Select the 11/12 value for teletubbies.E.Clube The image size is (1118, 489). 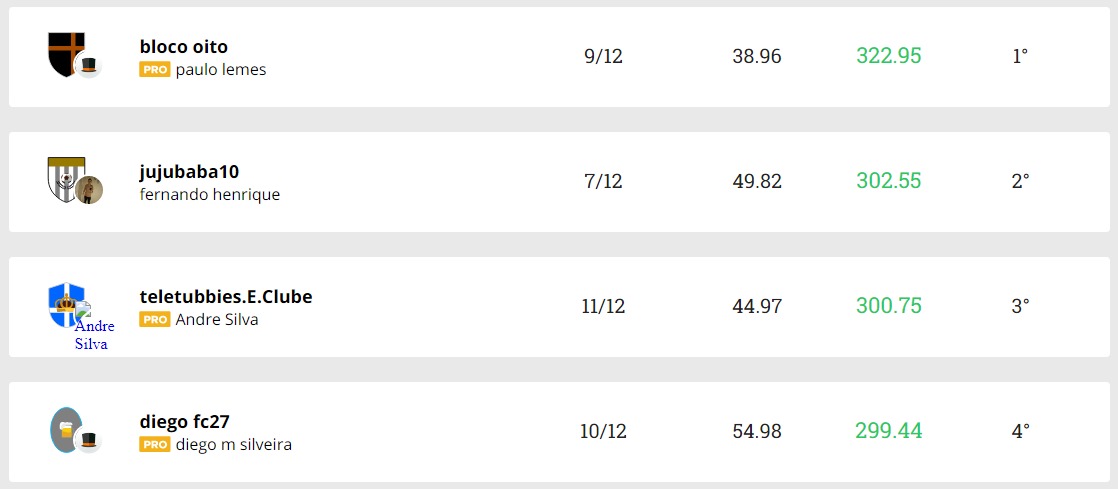click(603, 306)
